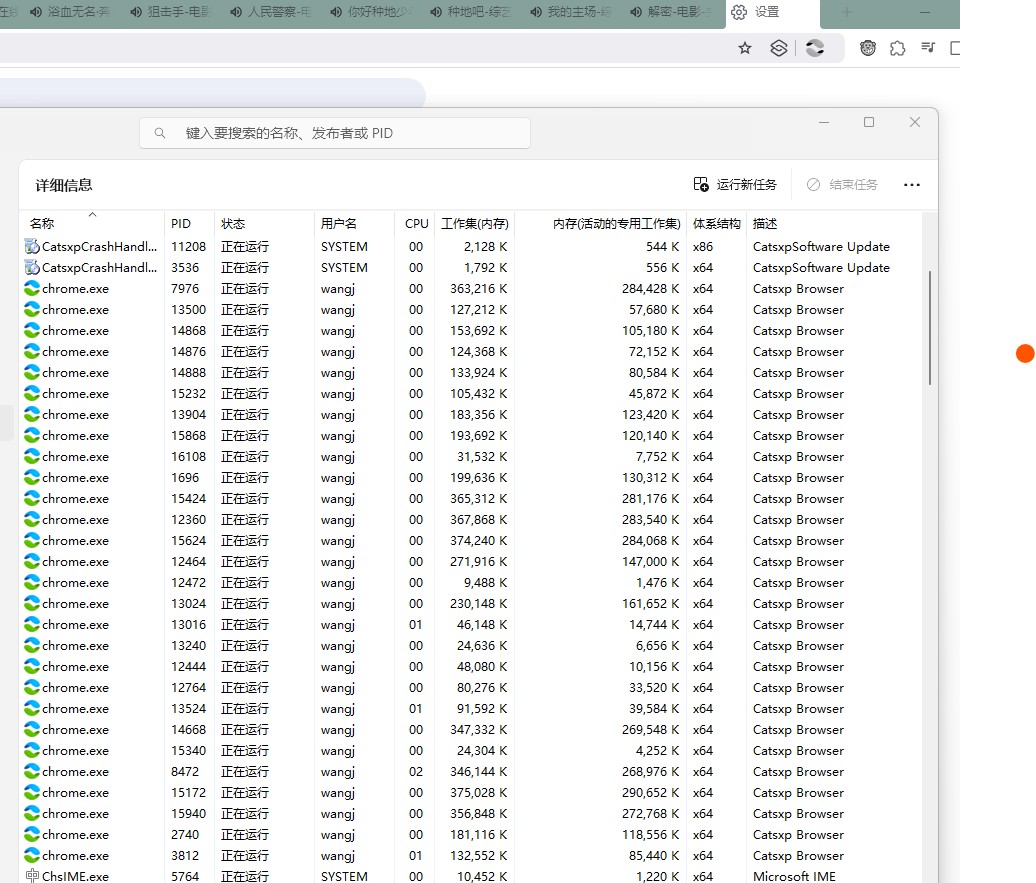Screen dimensions: 1036x883
Task: Toggle sort direction with the chevron above 名称
Action: [x=92, y=214]
